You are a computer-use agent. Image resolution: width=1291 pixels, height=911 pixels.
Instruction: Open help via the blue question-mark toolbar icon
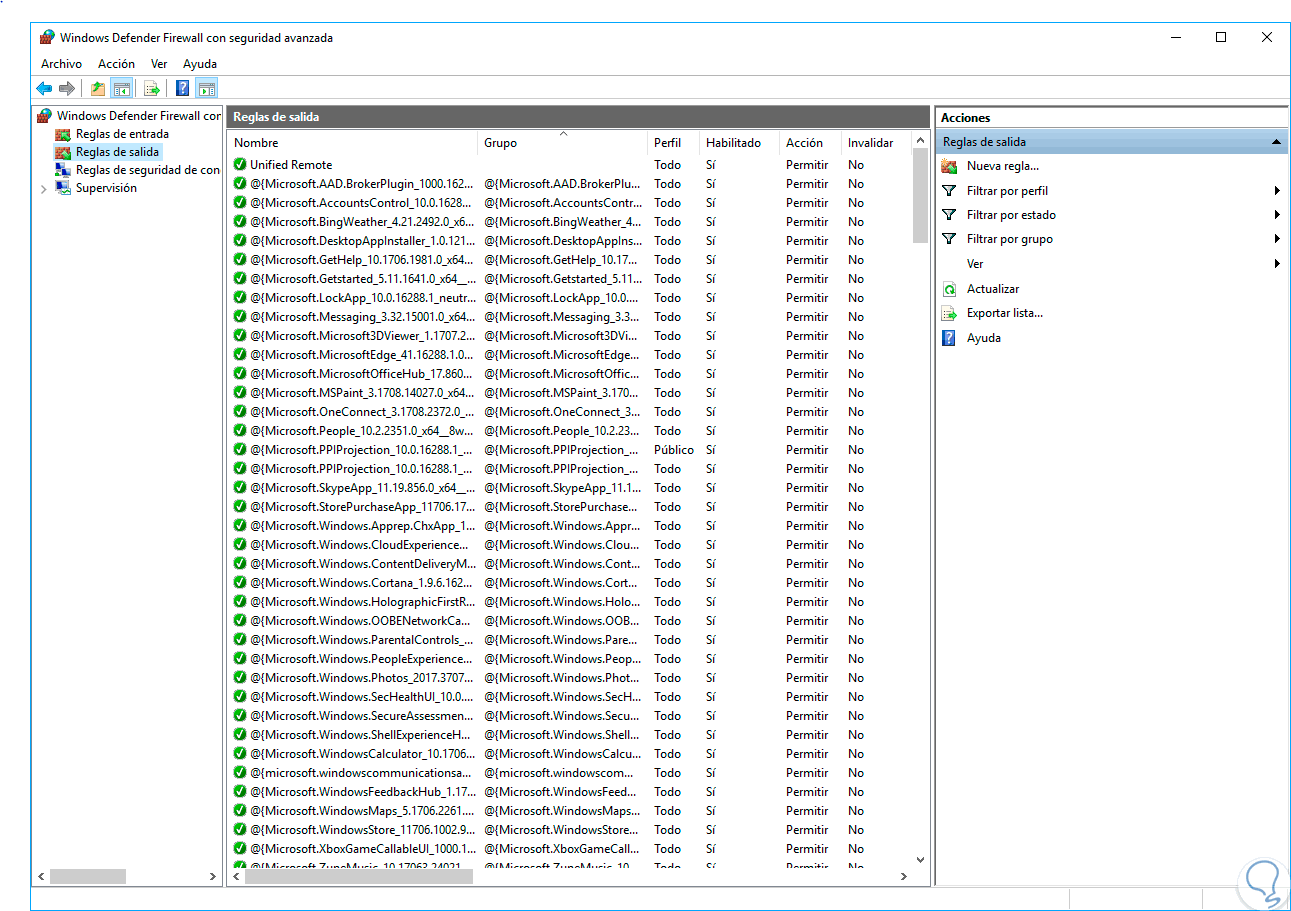(x=183, y=89)
